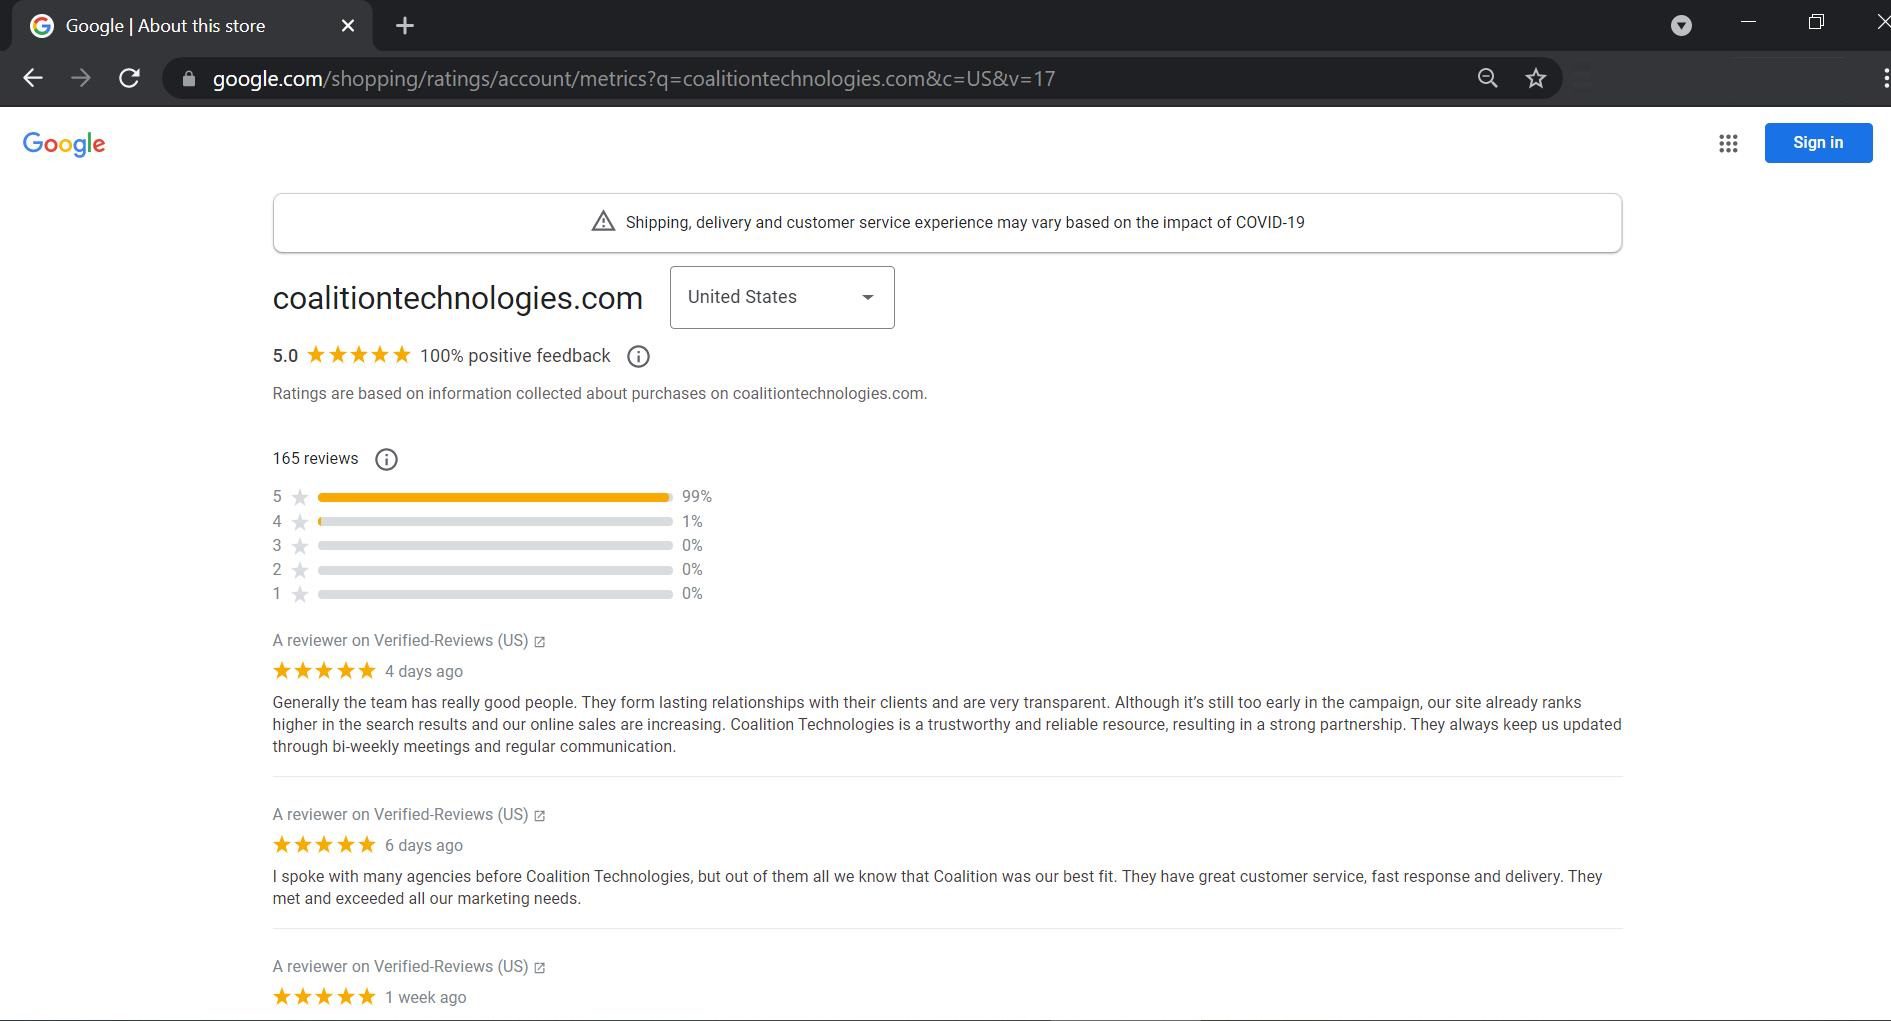The width and height of the screenshot is (1891, 1021).
Task: Click the 5-star rating bar
Action: (x=494, y=497)
